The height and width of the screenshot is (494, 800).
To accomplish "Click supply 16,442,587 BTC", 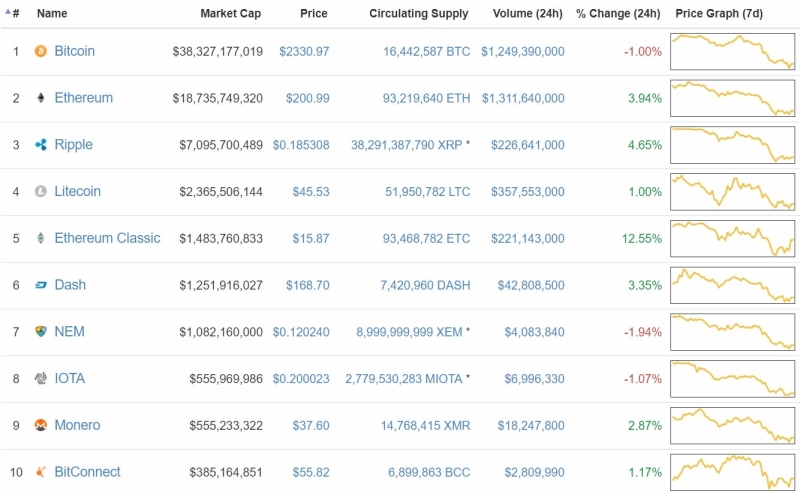I will pos(427,52).
